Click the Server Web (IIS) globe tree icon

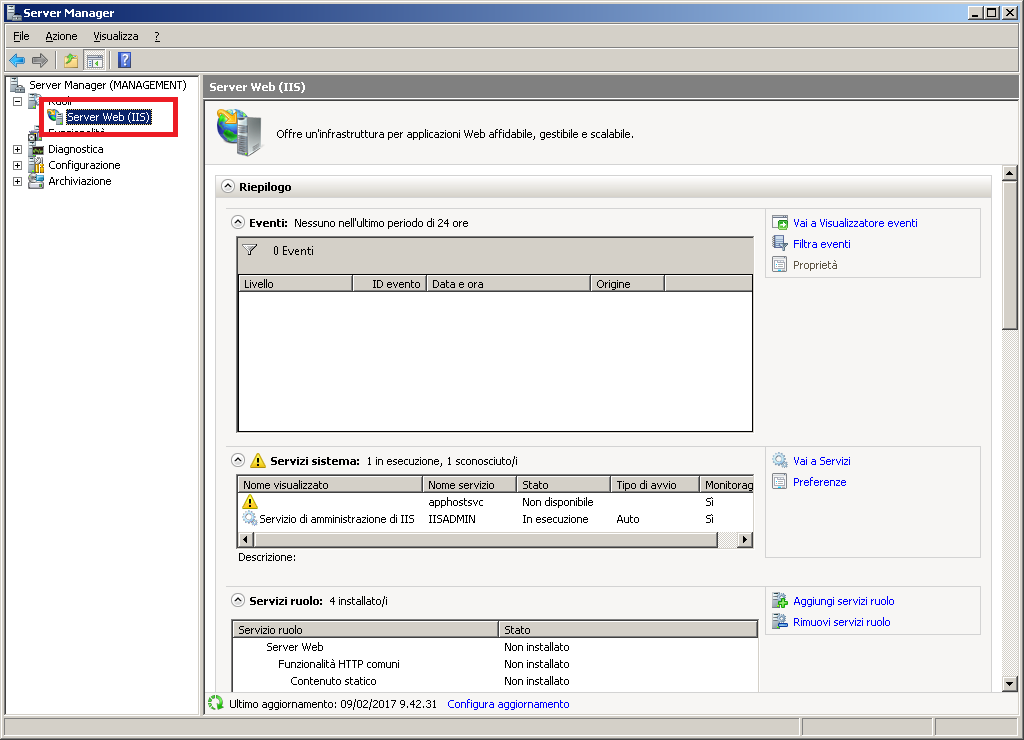coord(56,117)
